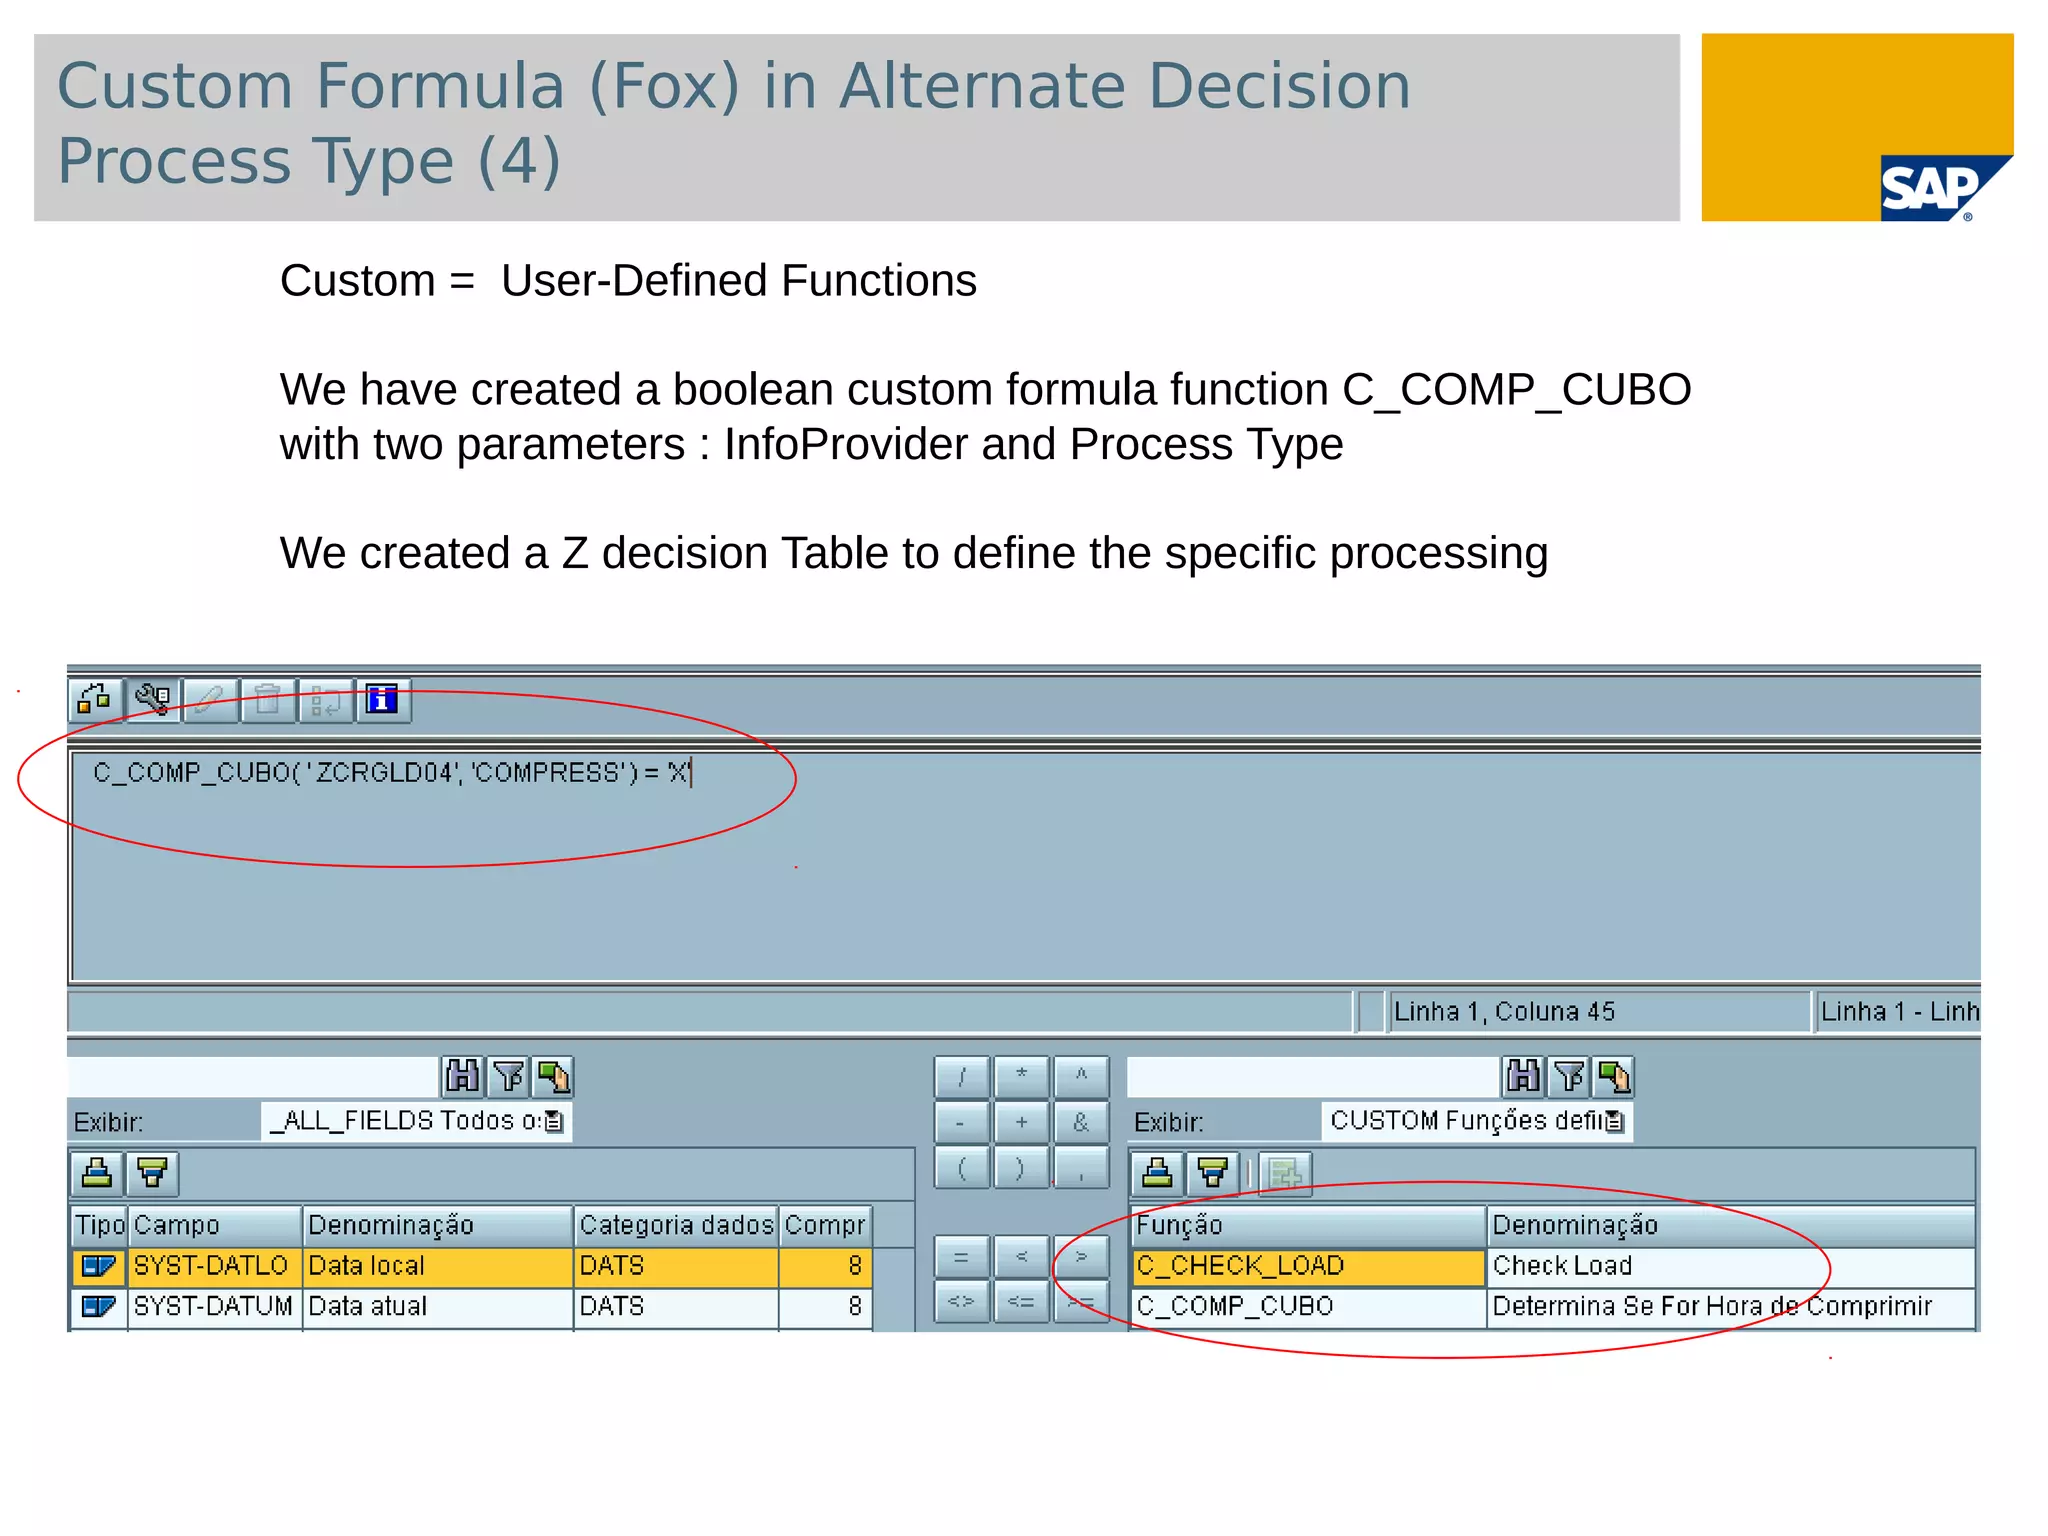Select the SYST-DATUM field cell
2048x1536 pixels.
pos(214,1307)
